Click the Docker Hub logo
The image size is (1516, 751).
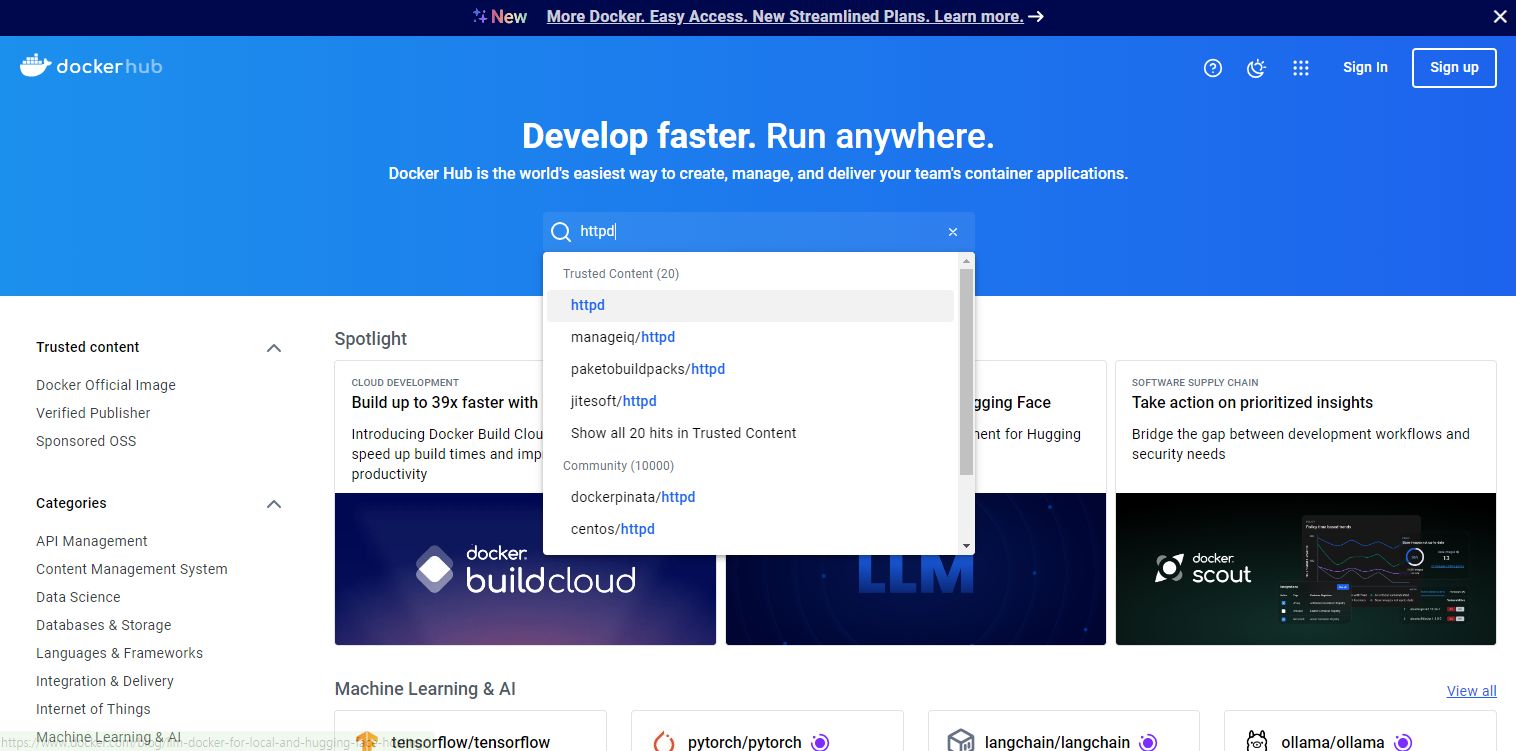(91, 67)
